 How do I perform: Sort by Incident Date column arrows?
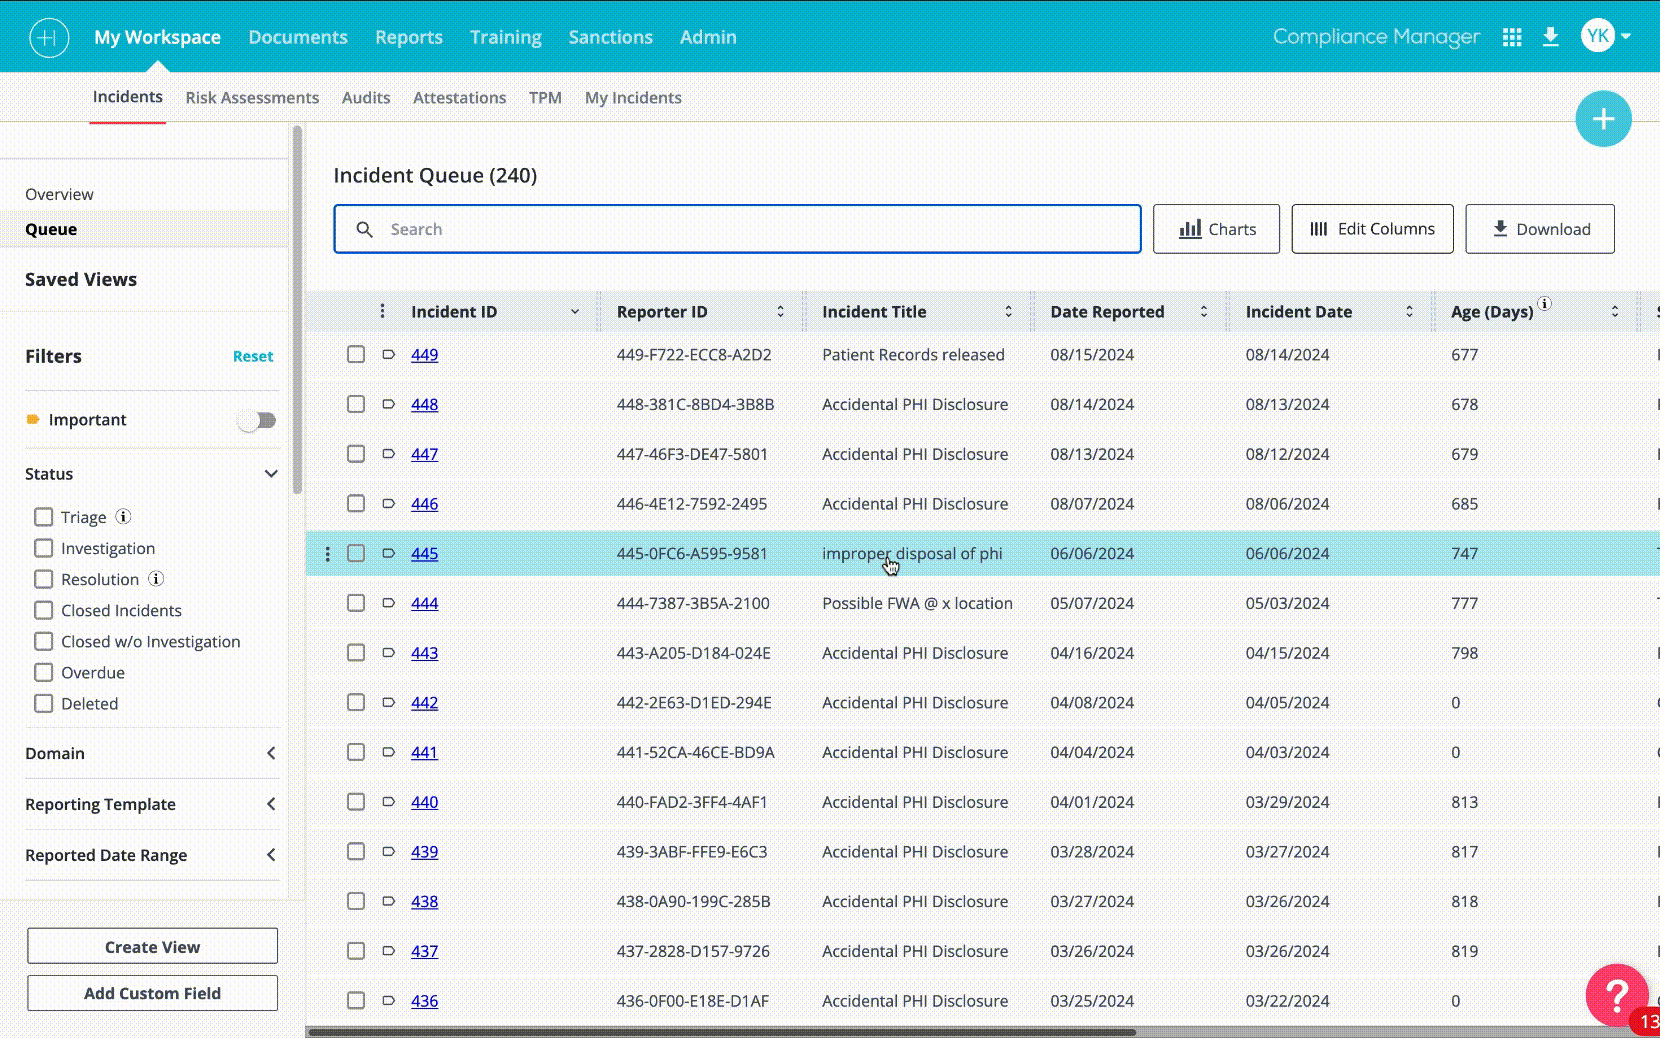pos(1410,312)
